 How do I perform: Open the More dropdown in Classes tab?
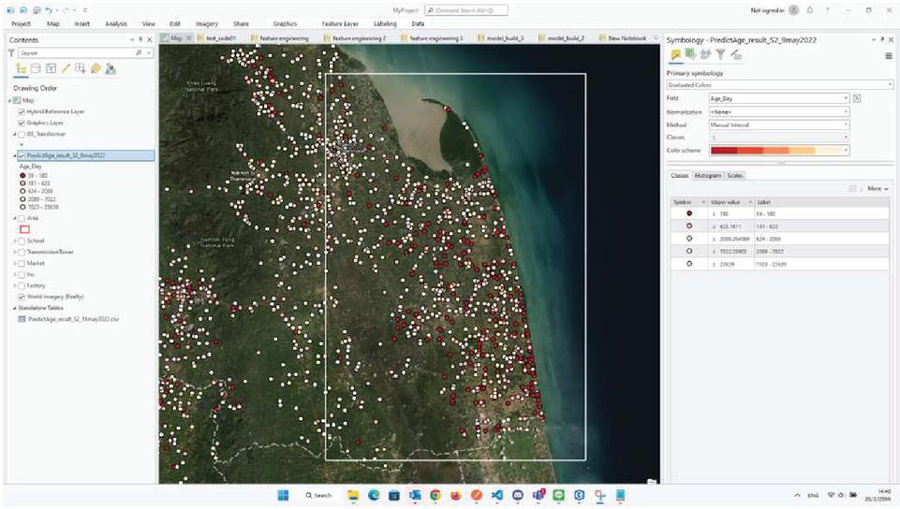tap(878, 189)
